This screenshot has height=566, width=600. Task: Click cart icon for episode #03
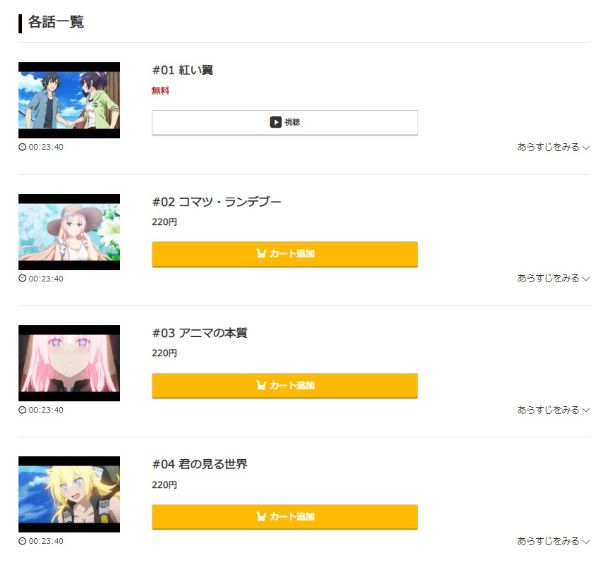[x=261, y=385]
